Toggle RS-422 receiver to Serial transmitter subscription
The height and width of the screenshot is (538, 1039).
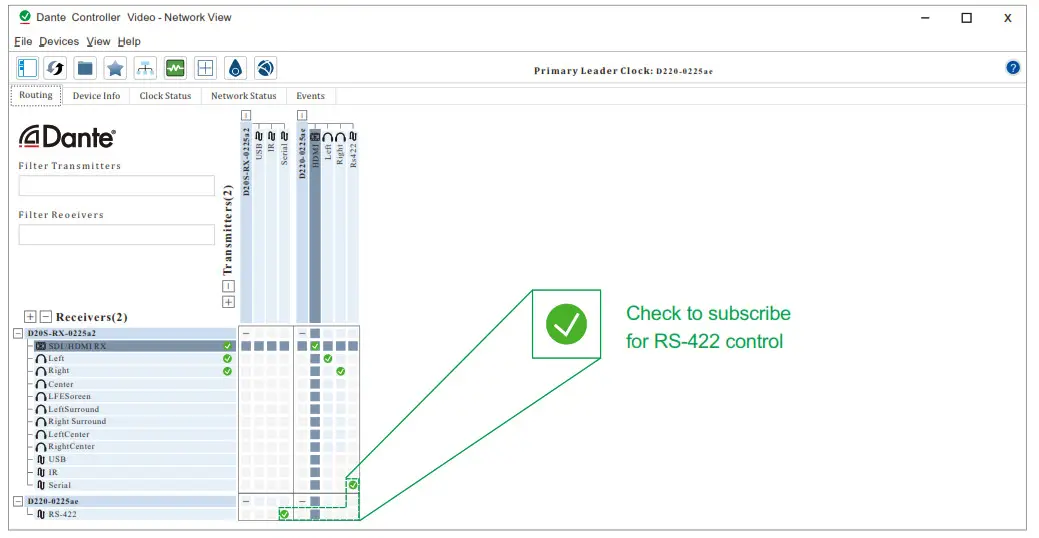(284, 514)
